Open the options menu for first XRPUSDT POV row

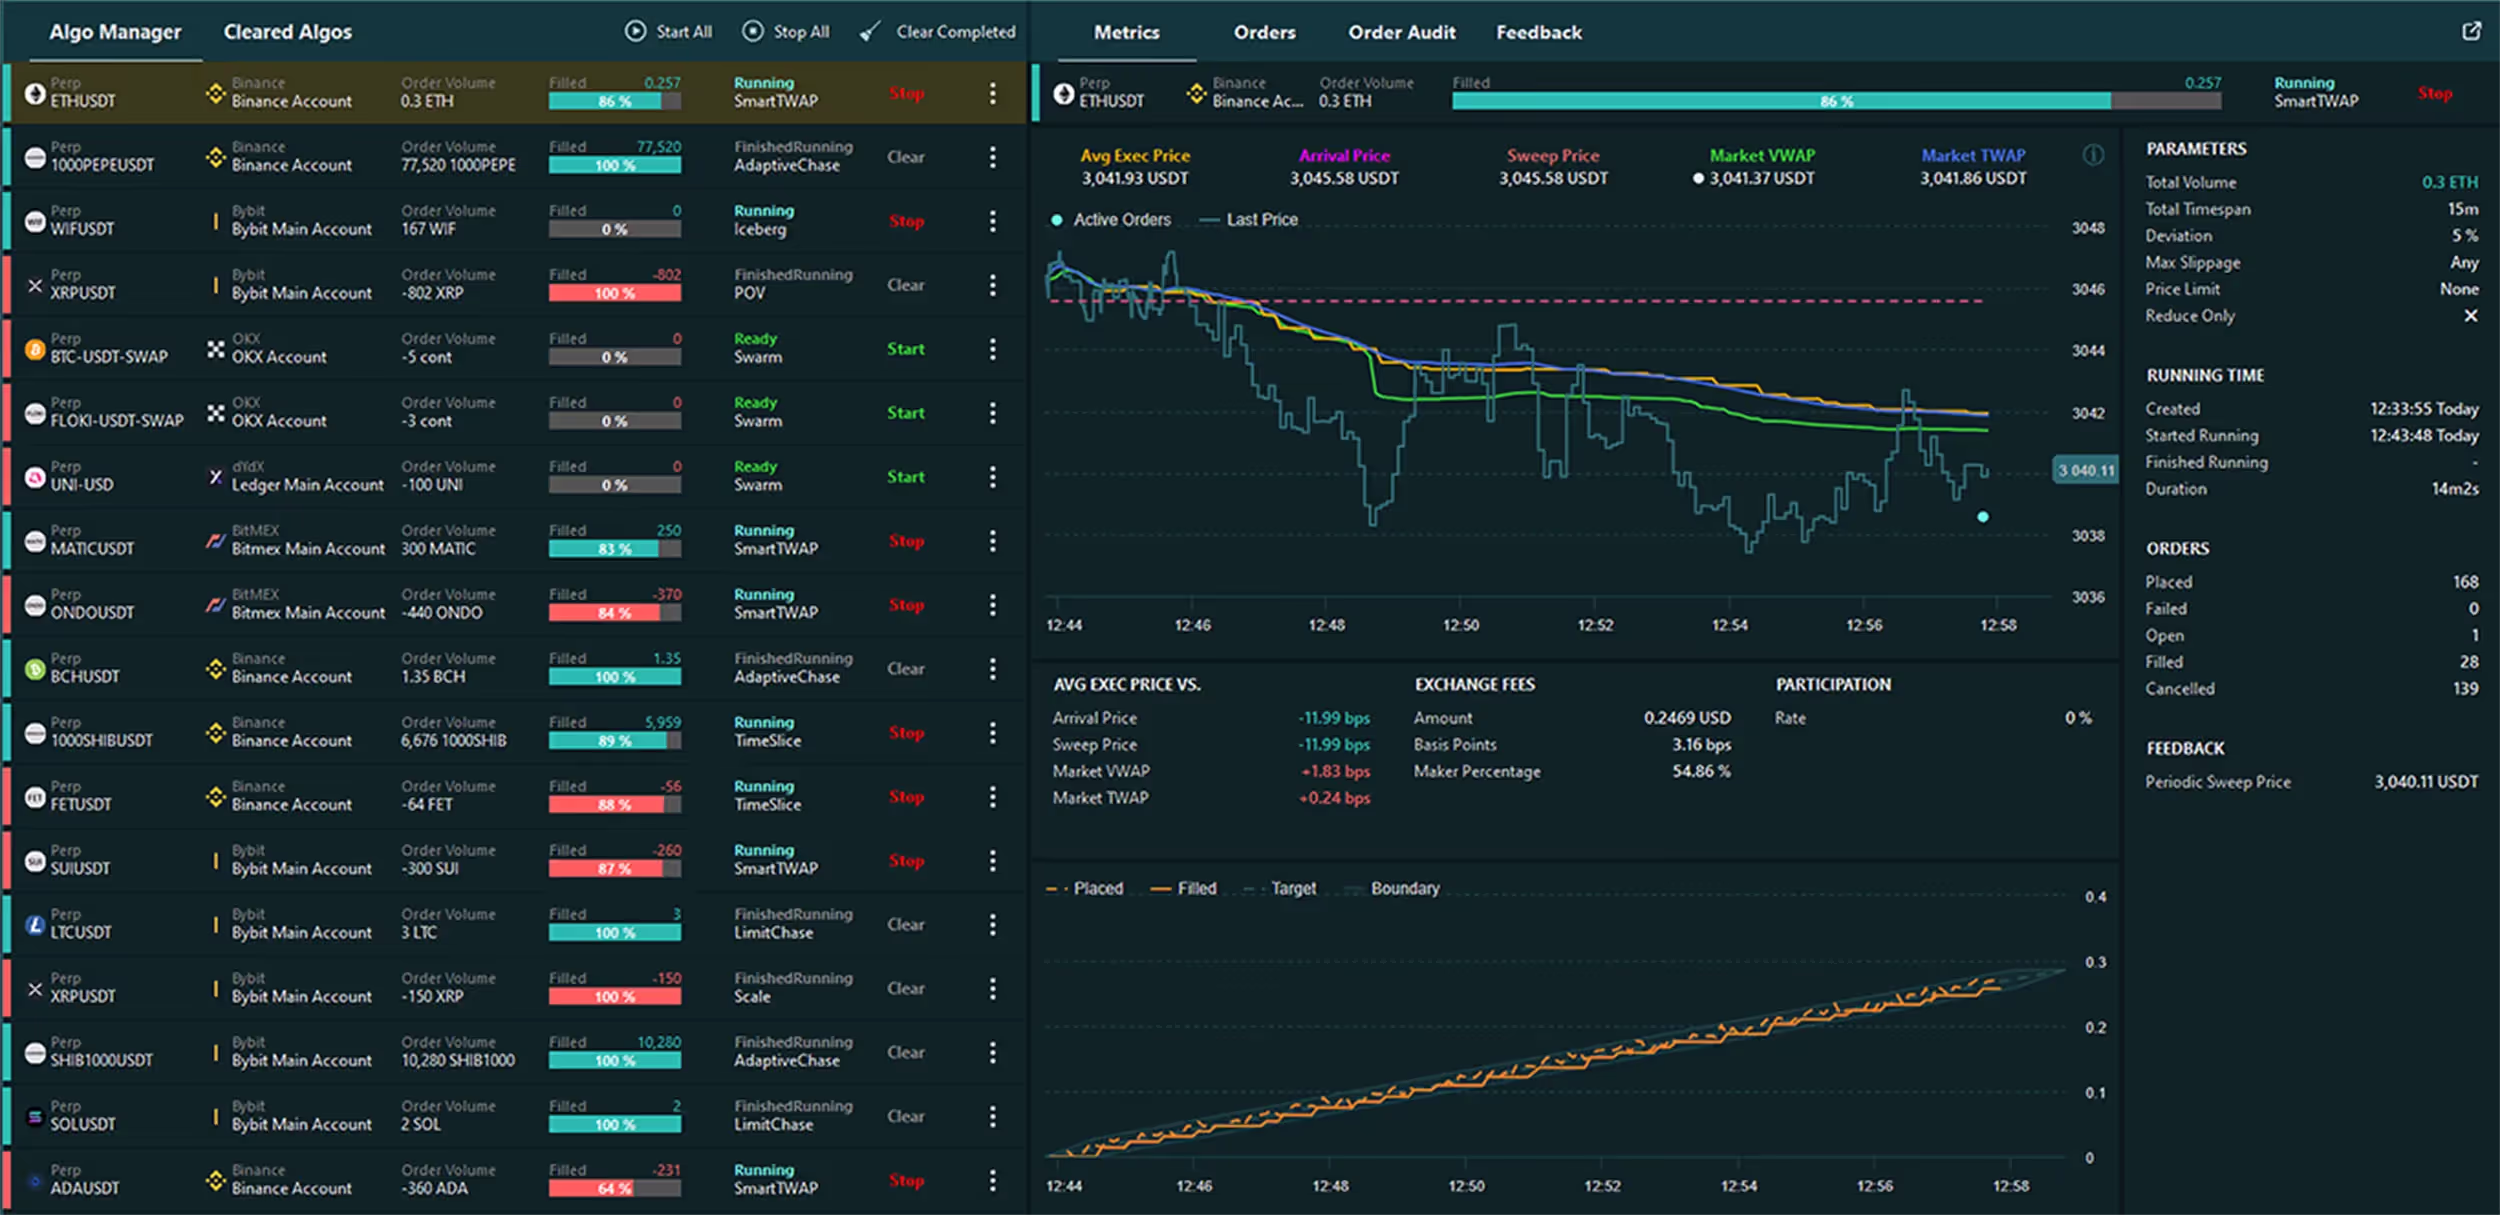click(992, 285)
